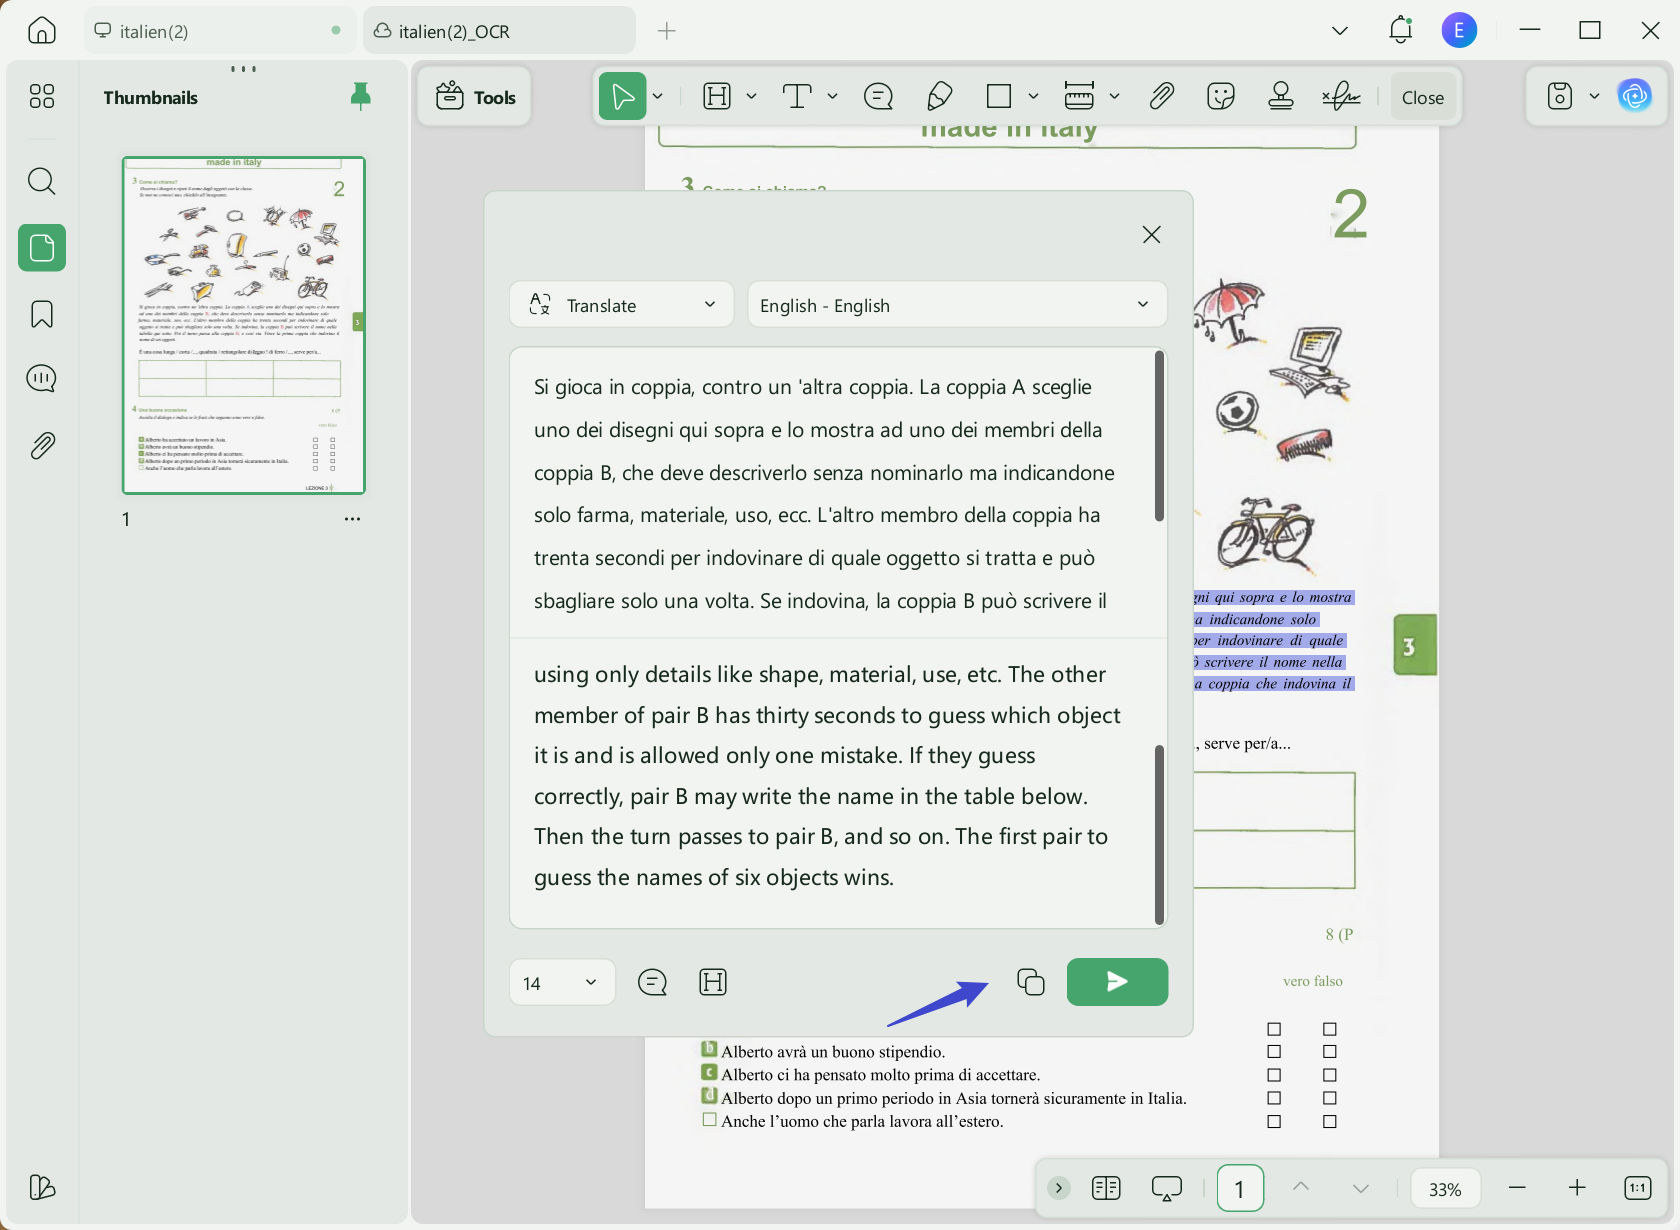The height and width of the screenshot is (1230, 1680).
Task: Insert translation as a comment note
Action: (x=652, y=983)
